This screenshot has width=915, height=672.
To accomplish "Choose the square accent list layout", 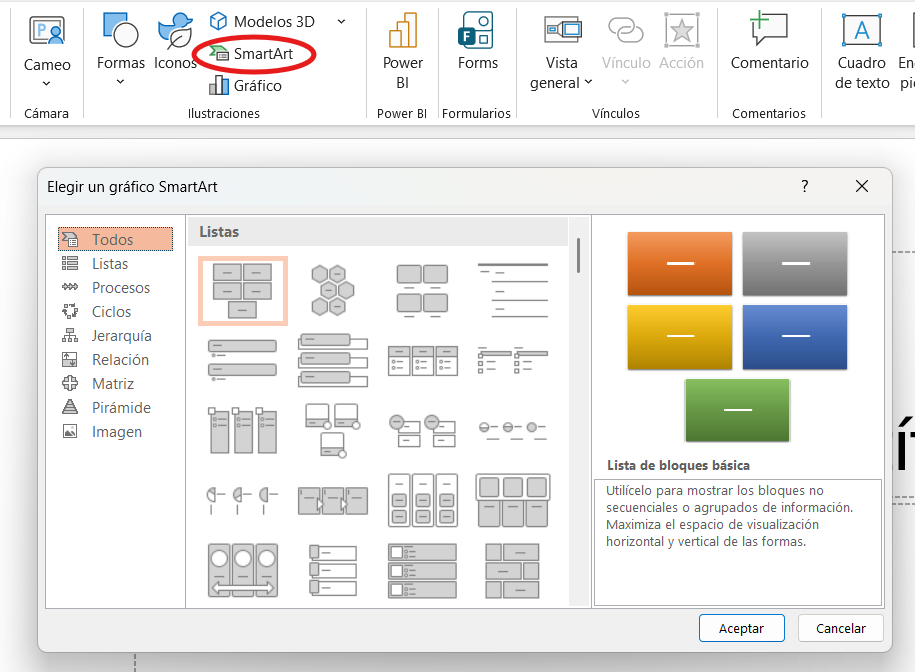I will (512, 360).
